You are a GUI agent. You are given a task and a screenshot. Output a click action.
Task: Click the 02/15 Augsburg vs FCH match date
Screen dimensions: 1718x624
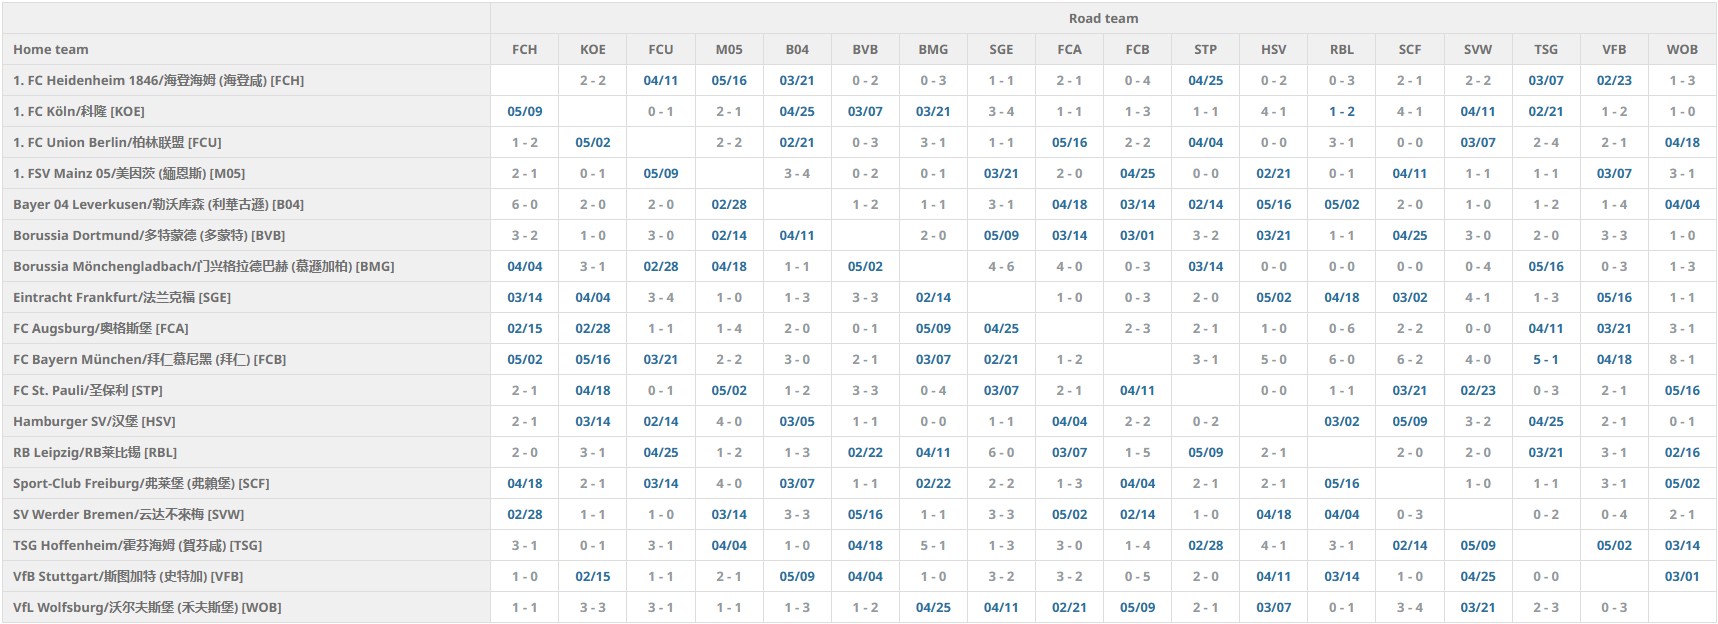coord(524,328)
